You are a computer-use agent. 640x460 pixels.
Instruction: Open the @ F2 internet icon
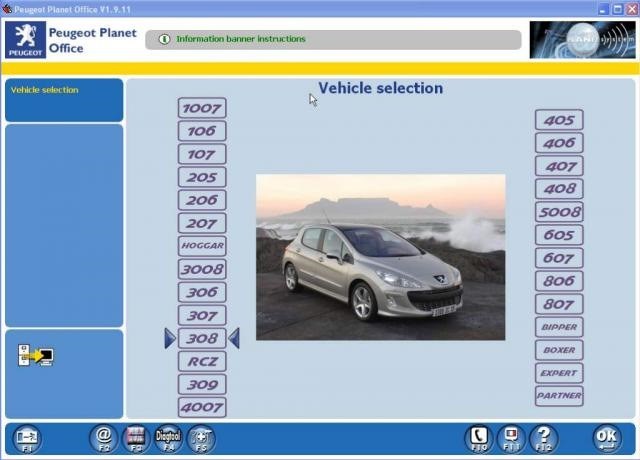point(102,438)
